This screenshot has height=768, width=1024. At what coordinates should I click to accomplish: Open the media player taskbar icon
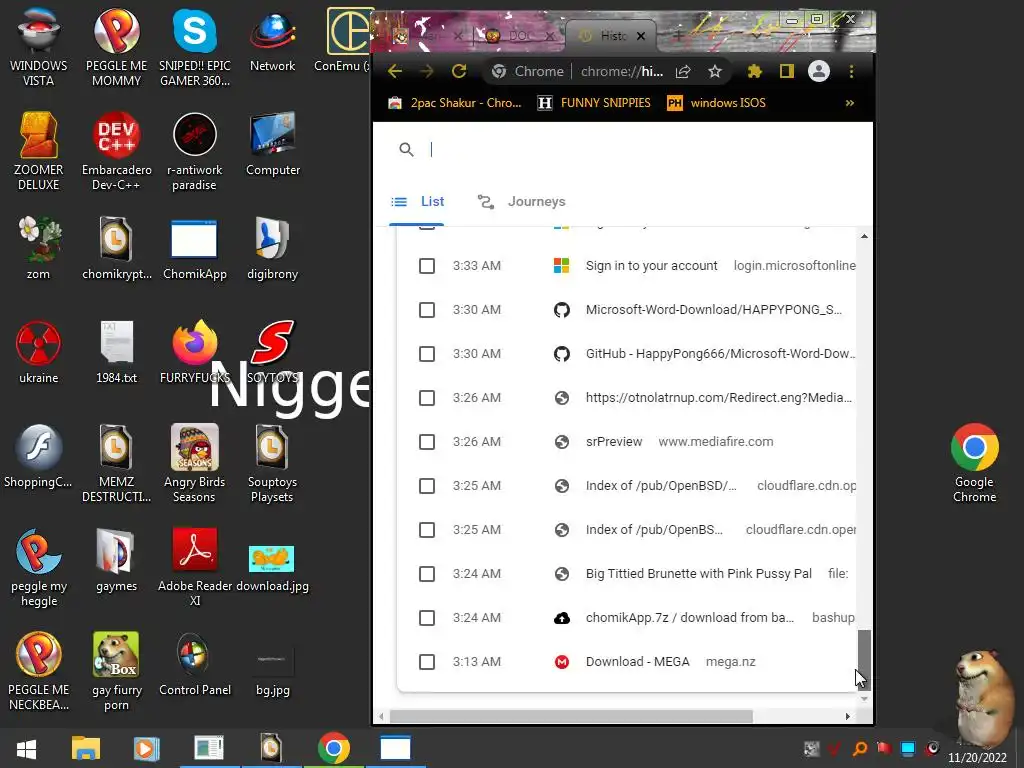click(146, 749)
